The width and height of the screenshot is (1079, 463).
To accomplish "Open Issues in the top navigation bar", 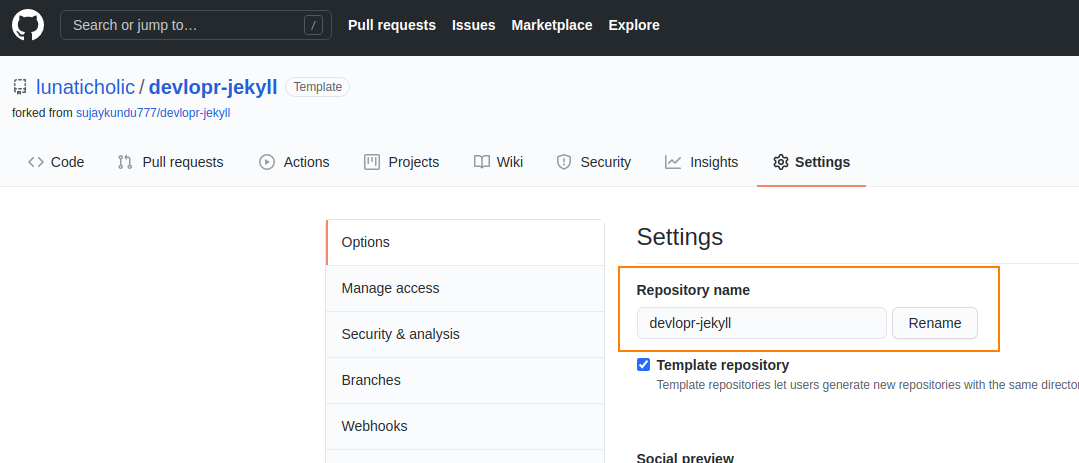I will click(x=473, y=25).
